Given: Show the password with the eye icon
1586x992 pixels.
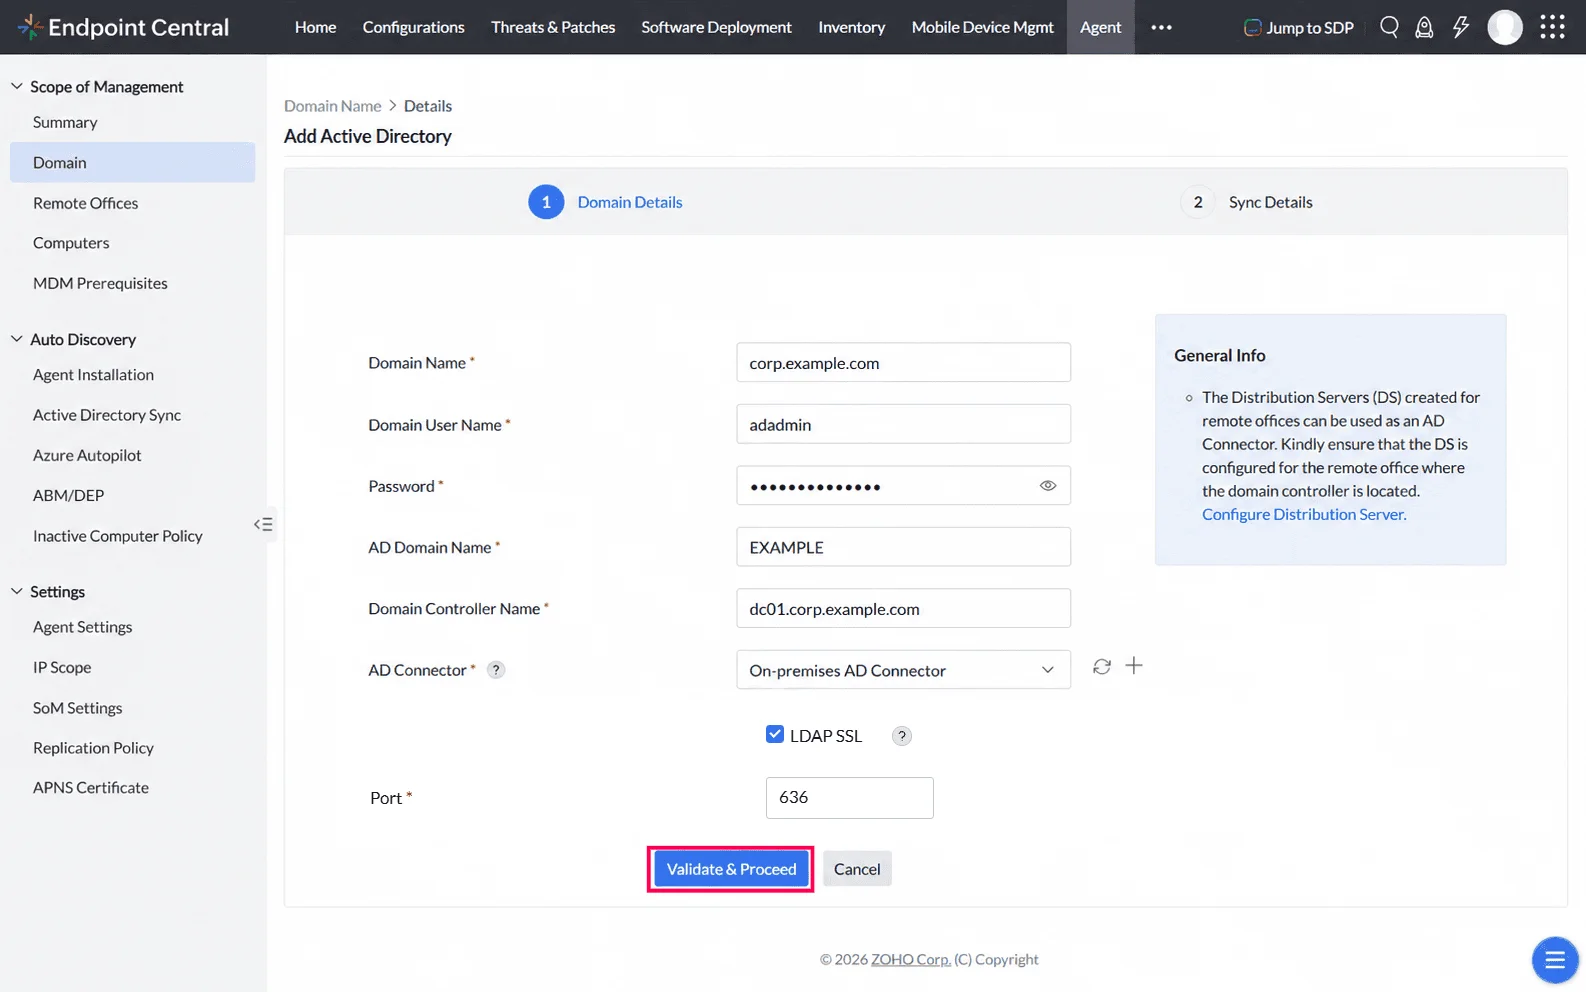Looking at the screenshot, I should 1048,486.
